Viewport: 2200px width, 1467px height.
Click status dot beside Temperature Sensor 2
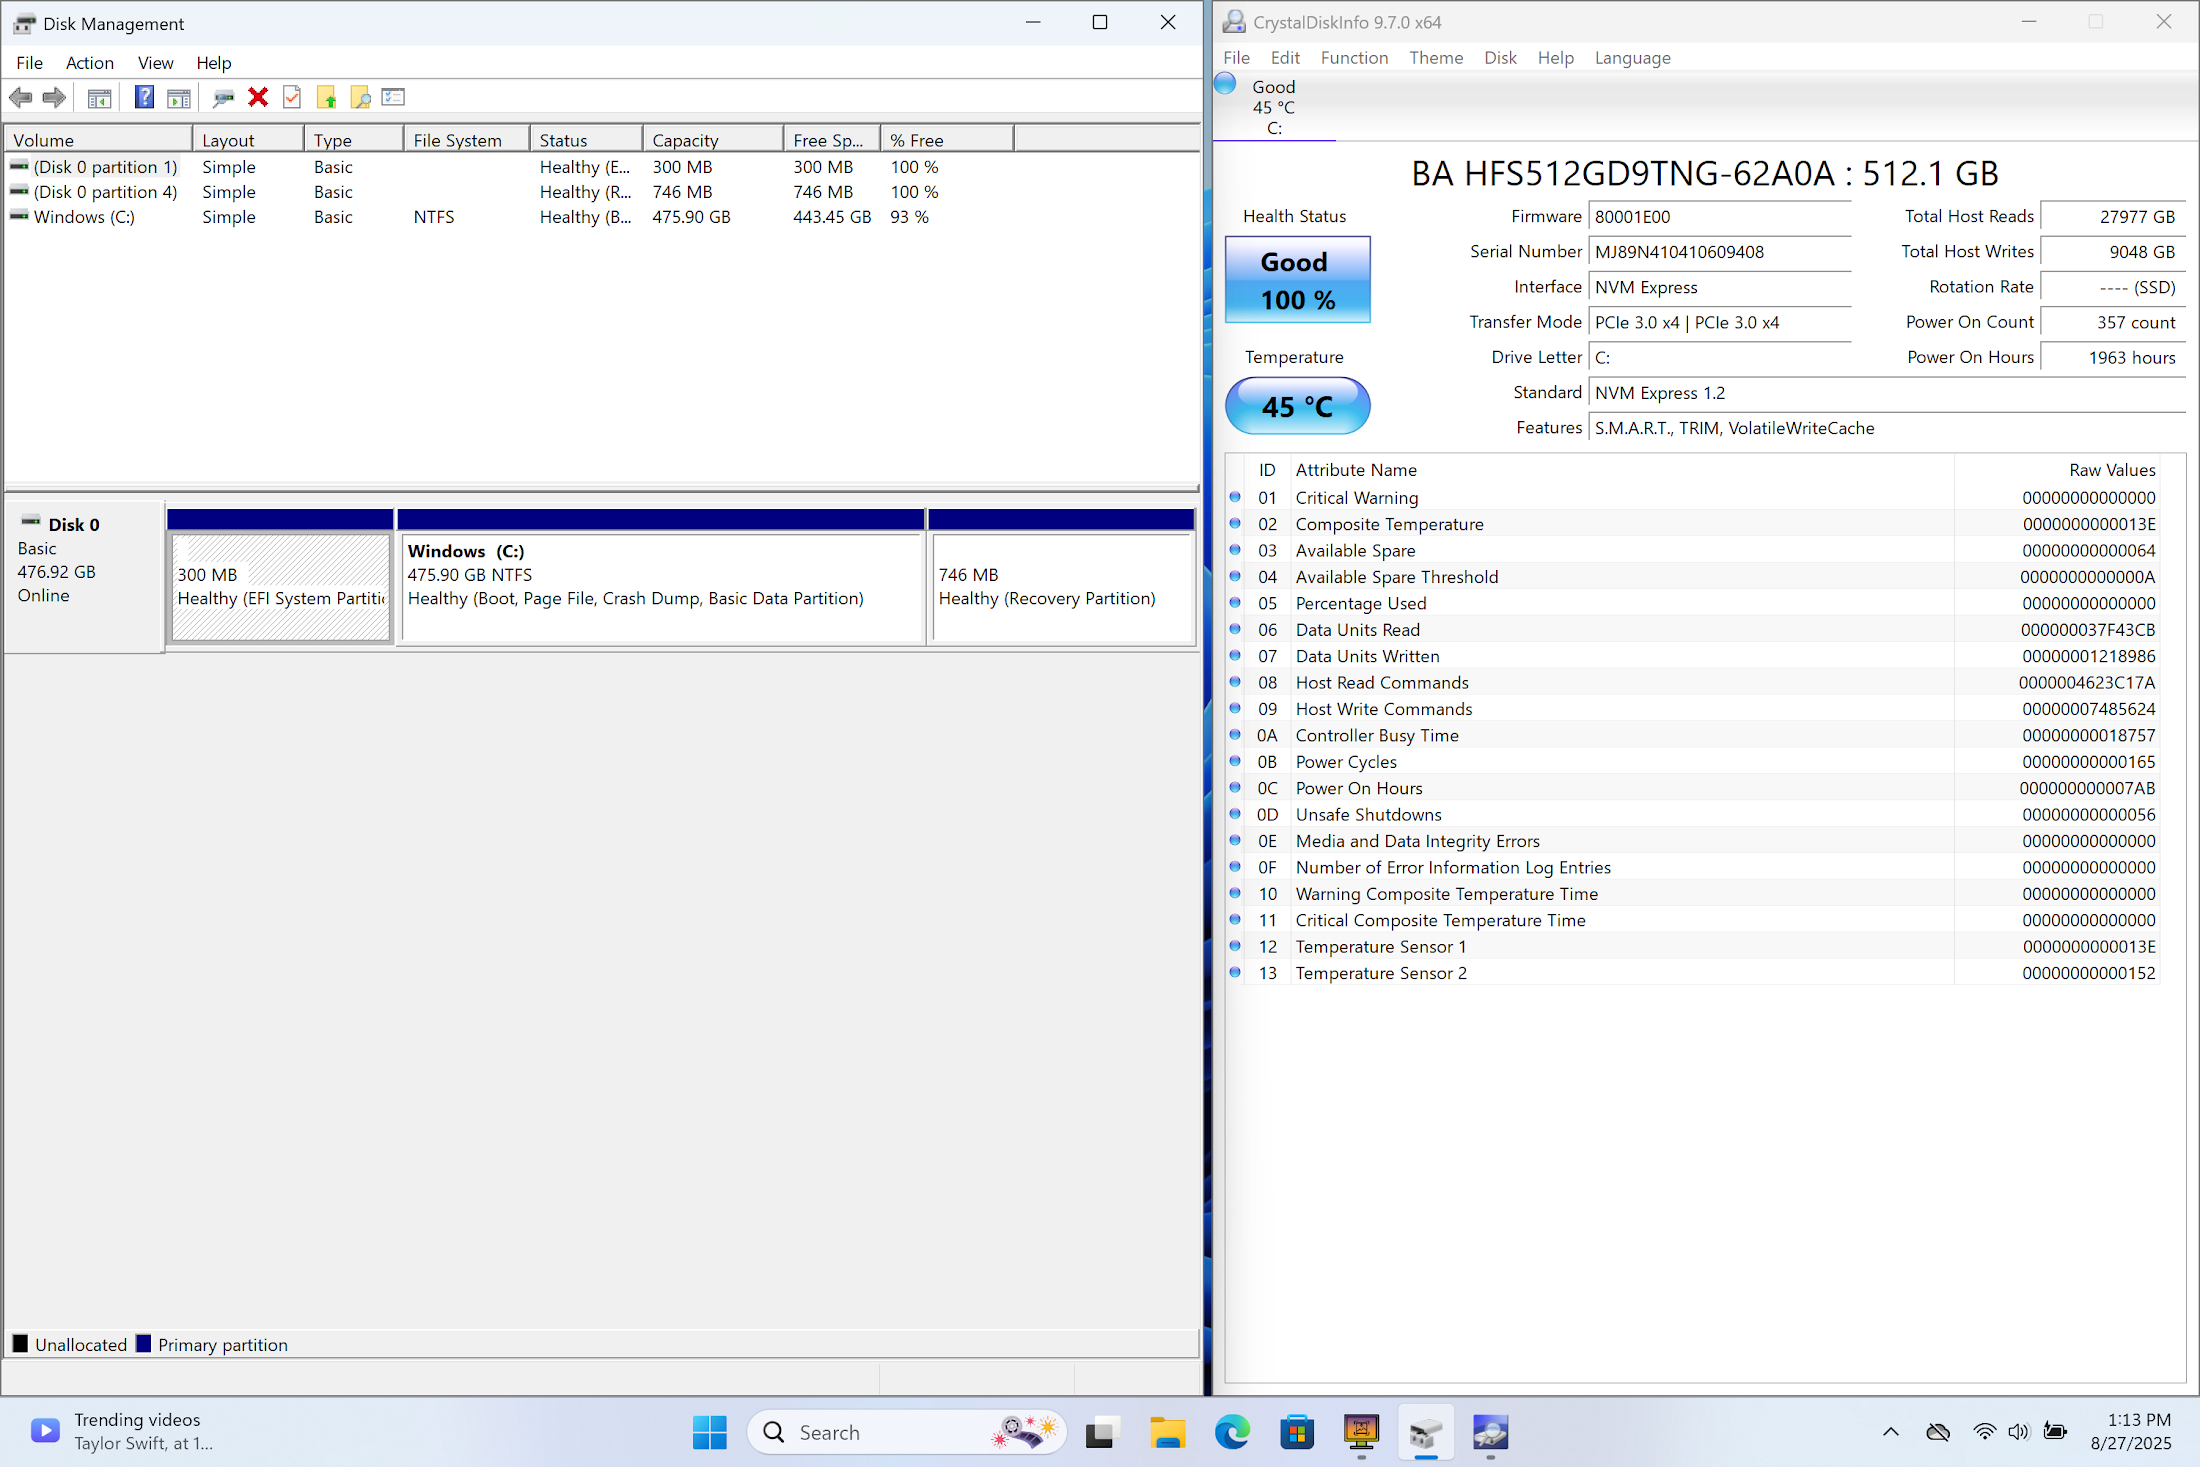click(1235, 972)
